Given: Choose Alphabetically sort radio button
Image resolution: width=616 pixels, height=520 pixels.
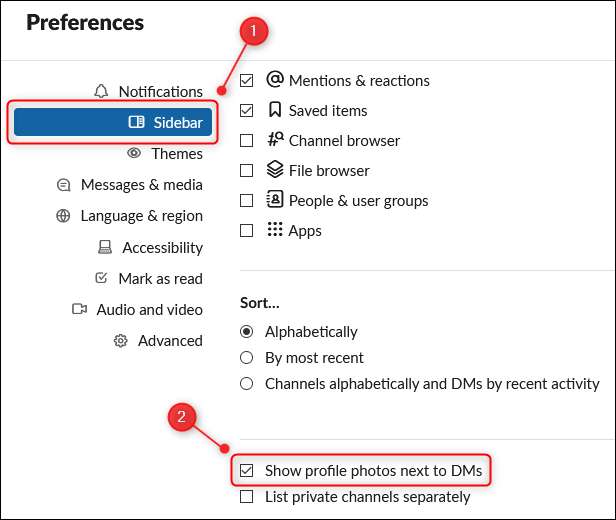Looking at the screenshot, I should (247, 332).
